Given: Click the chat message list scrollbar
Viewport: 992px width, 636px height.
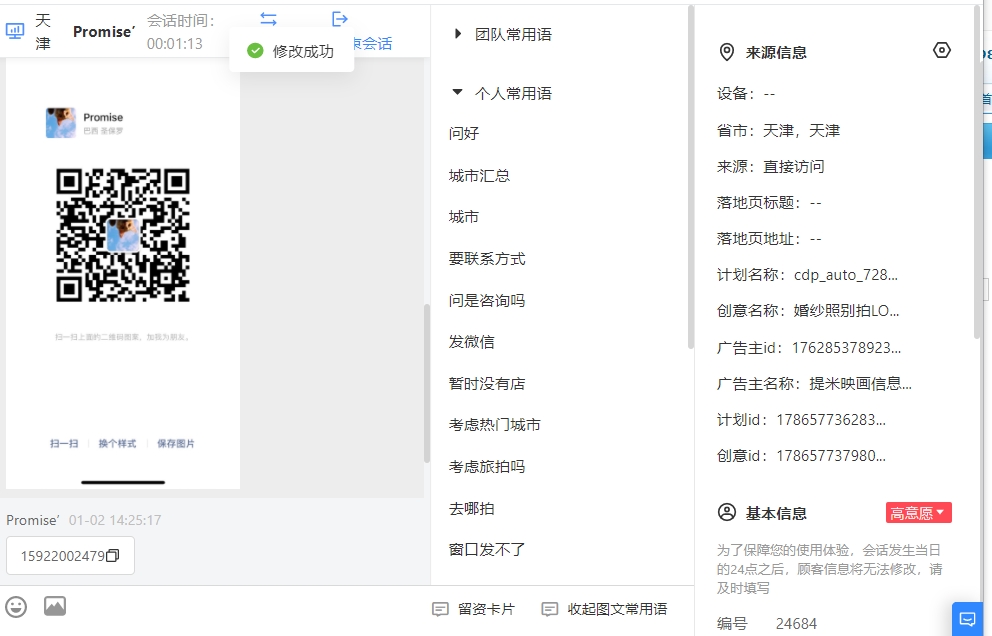Looking at the screenshot, I should [x=427, y=383].
